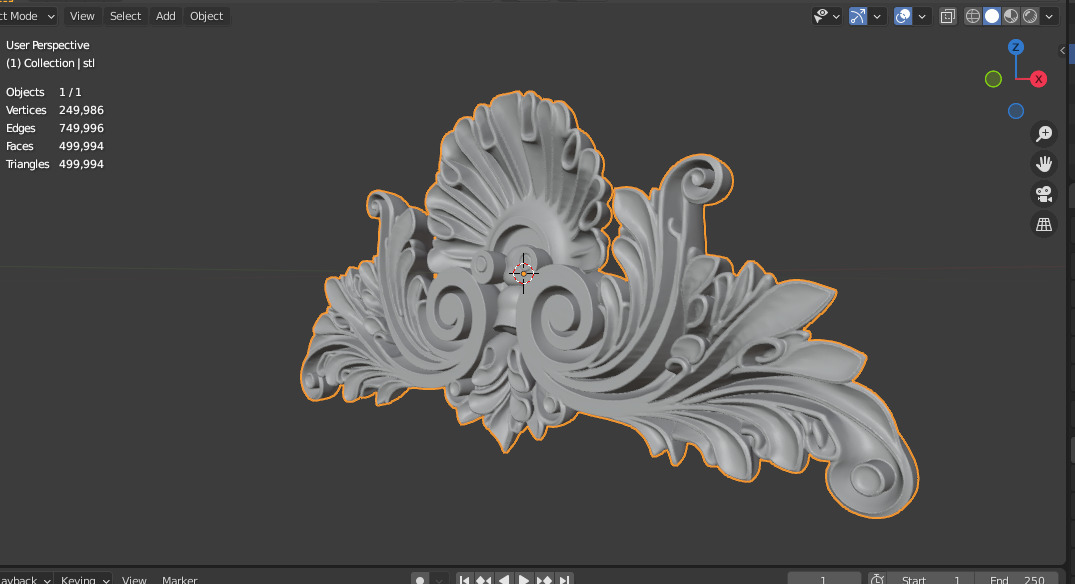This screenshot has width=1075, height=584.
Task: Switch to Rendered viewport shading
Action: tap(1030, 16)
